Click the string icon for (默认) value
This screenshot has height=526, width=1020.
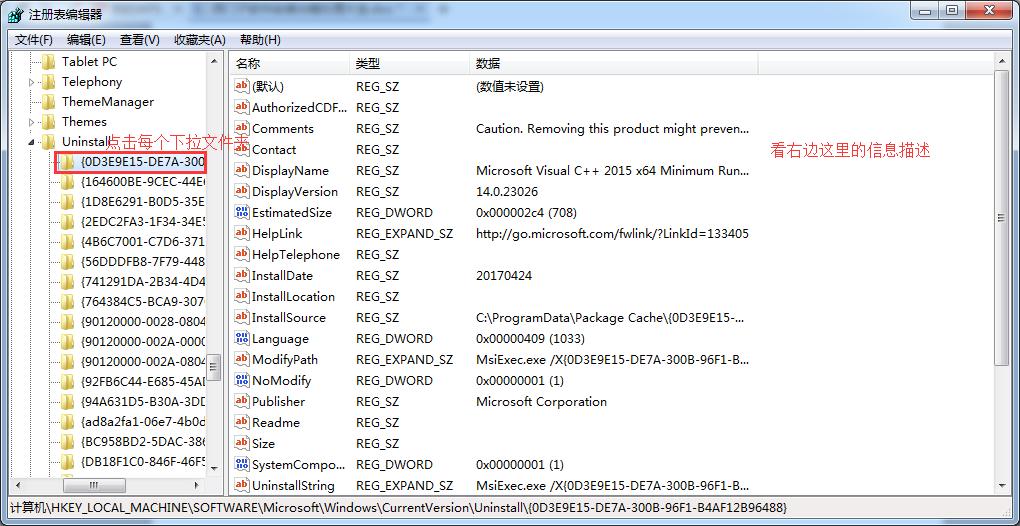pos(242,86)
